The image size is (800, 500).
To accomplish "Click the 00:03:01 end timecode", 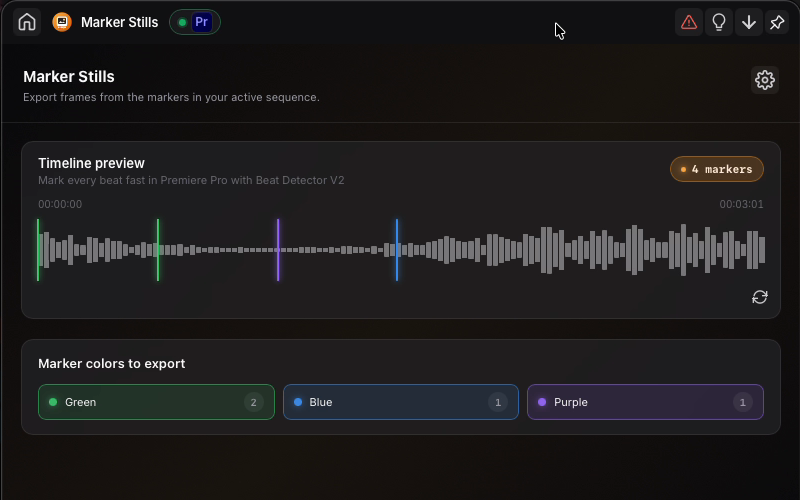I will (x=741, y=204).
